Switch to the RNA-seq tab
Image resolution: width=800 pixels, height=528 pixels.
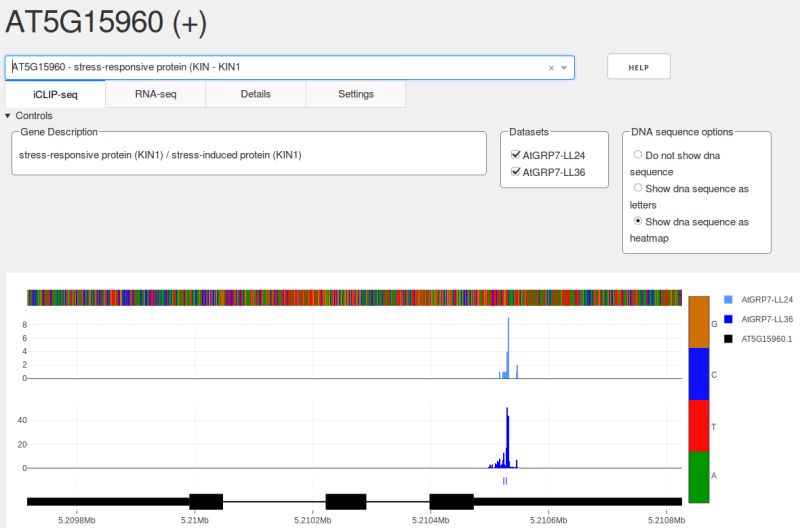(x=156, y=94)
